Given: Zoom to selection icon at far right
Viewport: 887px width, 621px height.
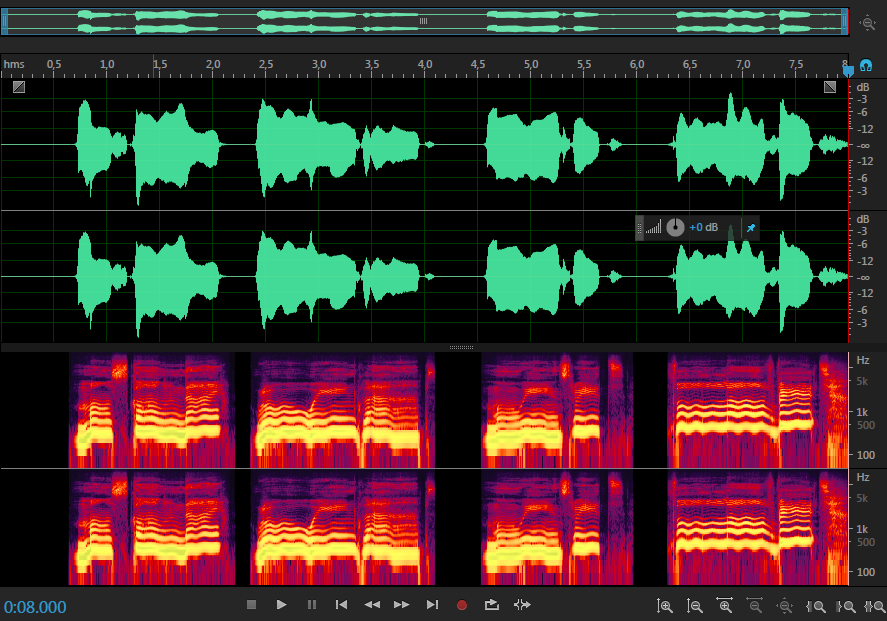Looking at the screenshot, I should pyautogui.click(x=875, y=606).
